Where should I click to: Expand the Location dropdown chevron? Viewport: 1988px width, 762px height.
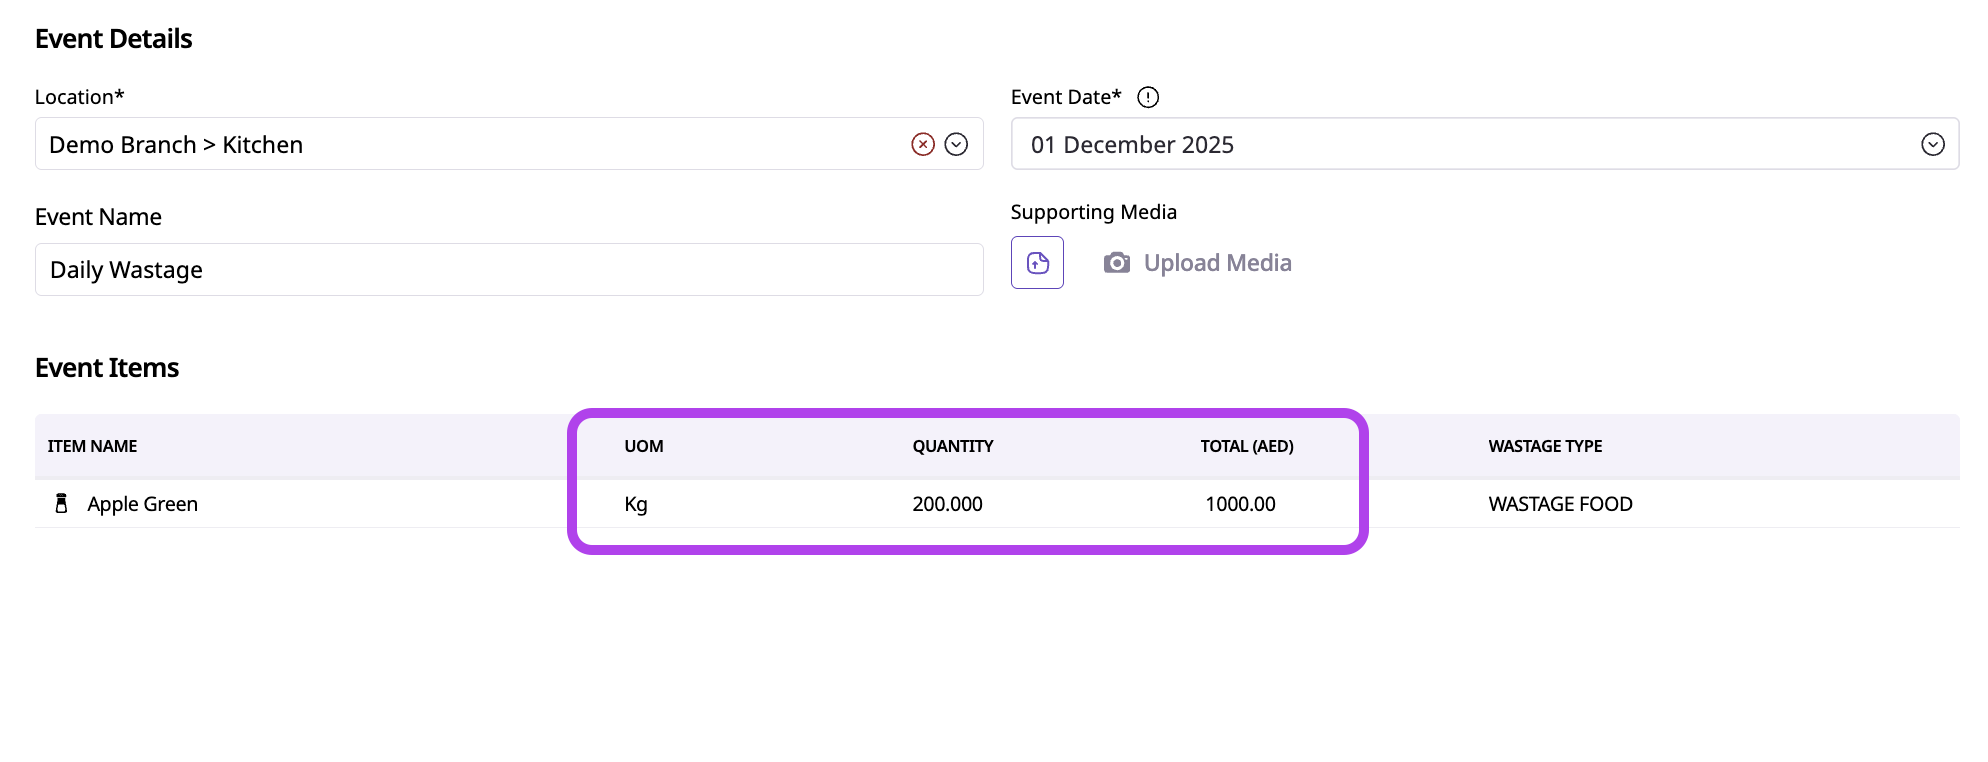coord(956,144)
